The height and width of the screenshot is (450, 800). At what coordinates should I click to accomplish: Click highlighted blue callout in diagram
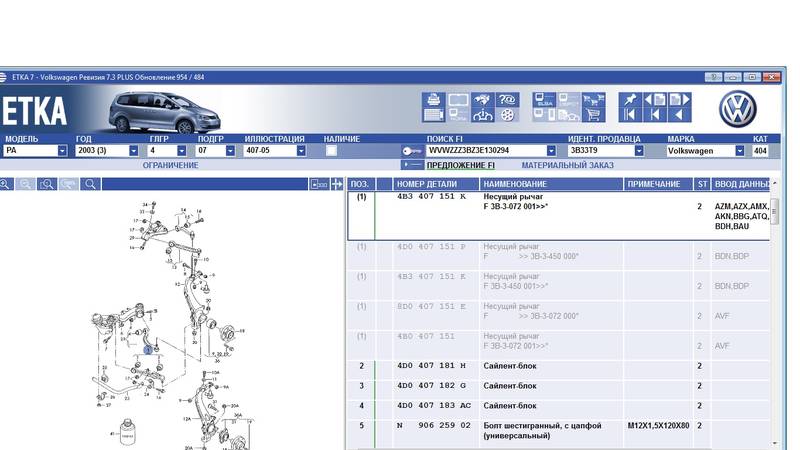click(147, 350)
